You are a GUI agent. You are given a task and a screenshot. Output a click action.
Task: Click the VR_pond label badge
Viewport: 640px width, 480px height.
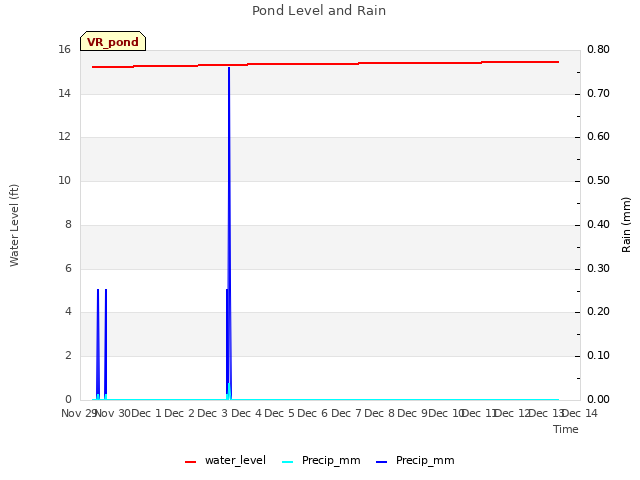[x=113, y=41]
